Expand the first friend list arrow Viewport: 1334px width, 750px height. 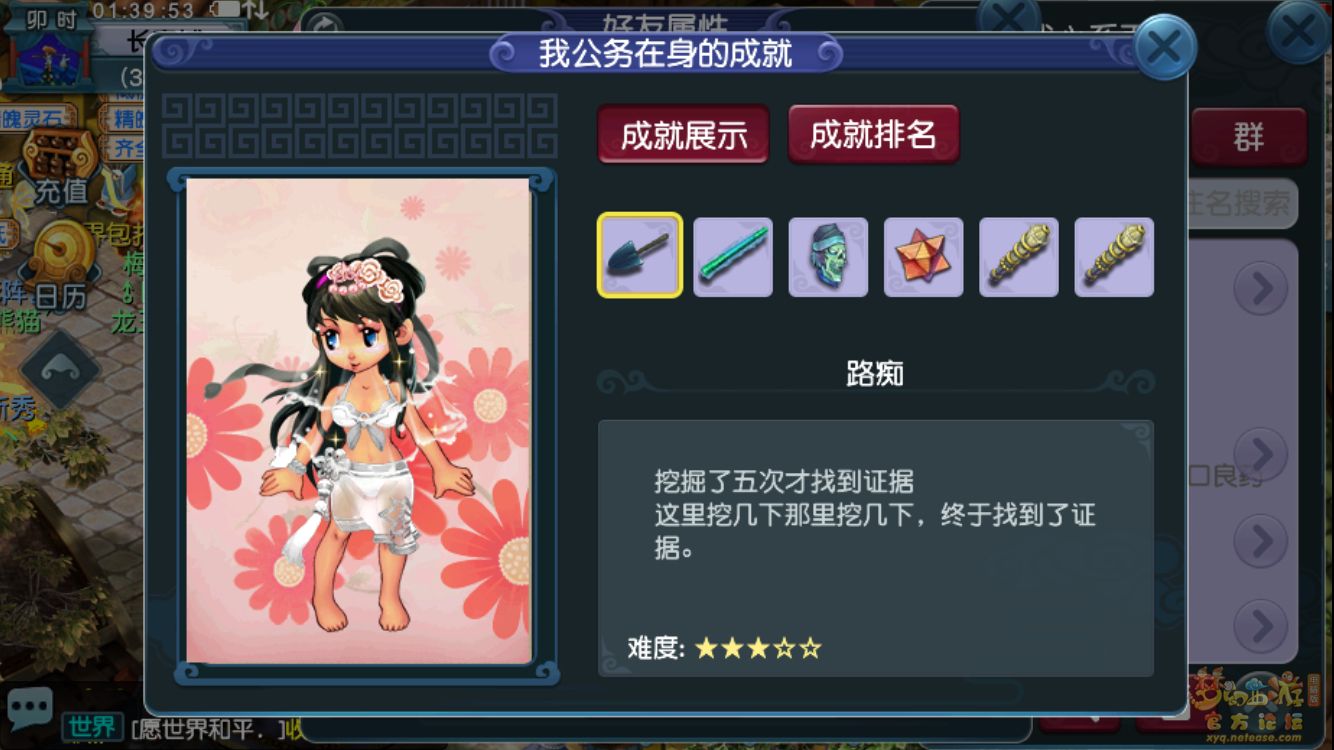click(1260, 289)
